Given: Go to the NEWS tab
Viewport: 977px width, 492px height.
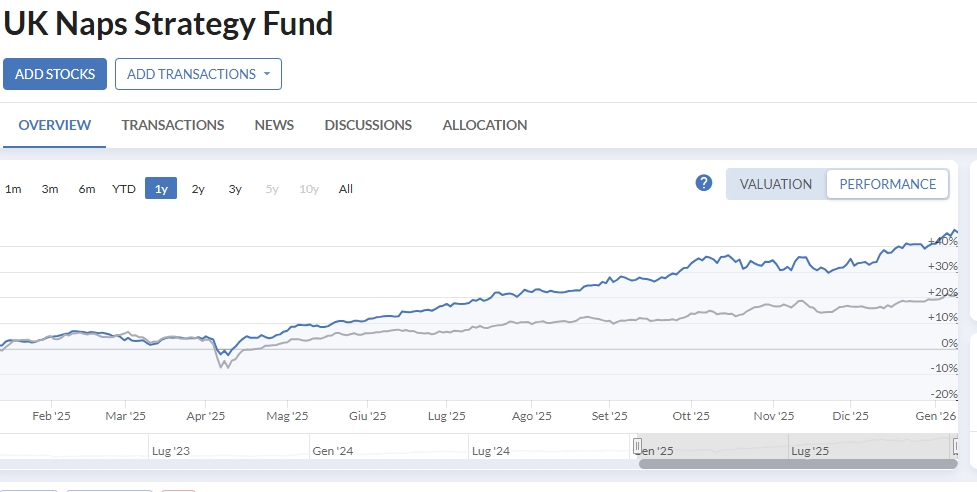Looking at the screenshot, I should [274, 125].
